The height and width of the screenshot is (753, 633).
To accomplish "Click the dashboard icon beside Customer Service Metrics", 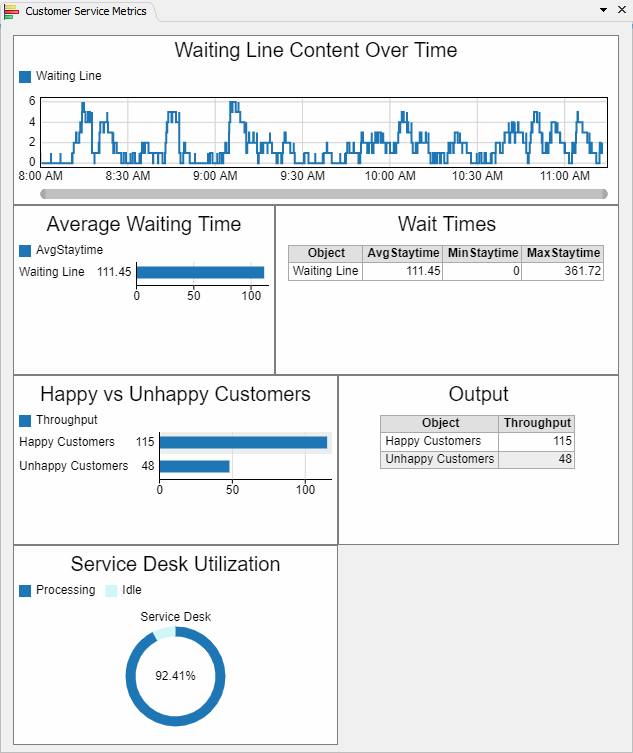I will pyautogui.click(x=11, y=11).
